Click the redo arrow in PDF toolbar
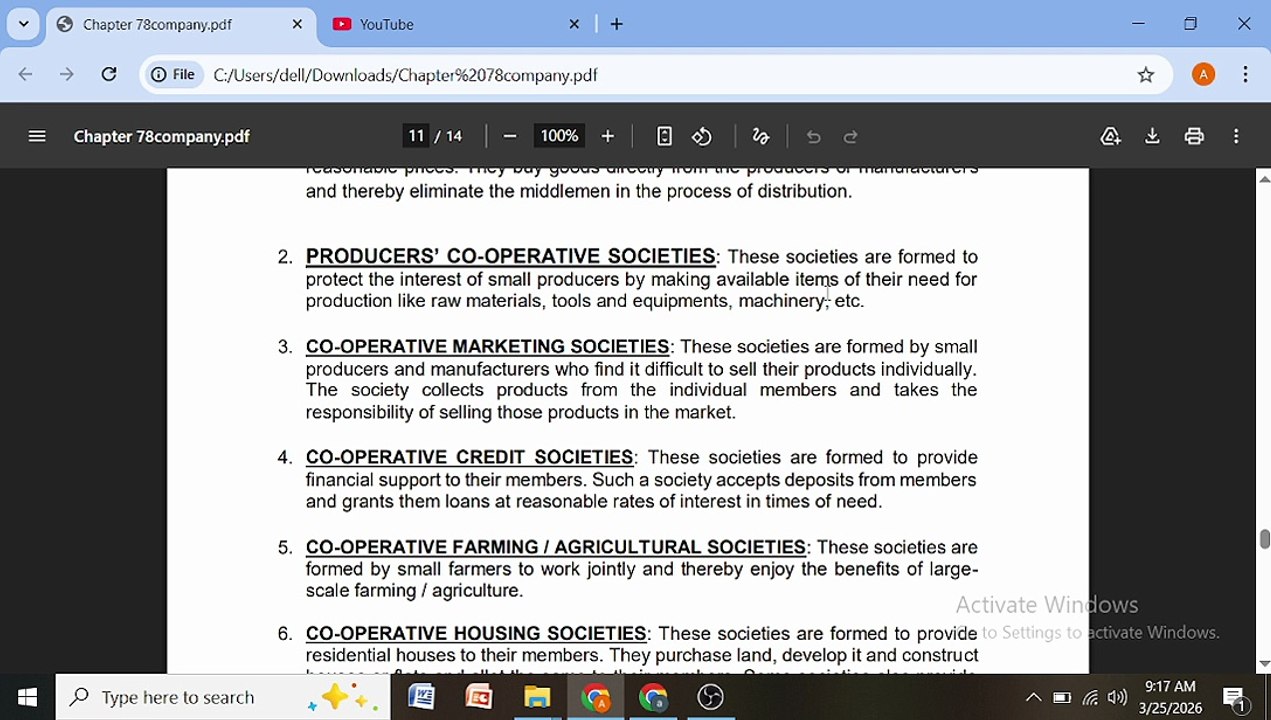Image resolution: width=1271 pixels, height=720 pixels. point(851,136)
